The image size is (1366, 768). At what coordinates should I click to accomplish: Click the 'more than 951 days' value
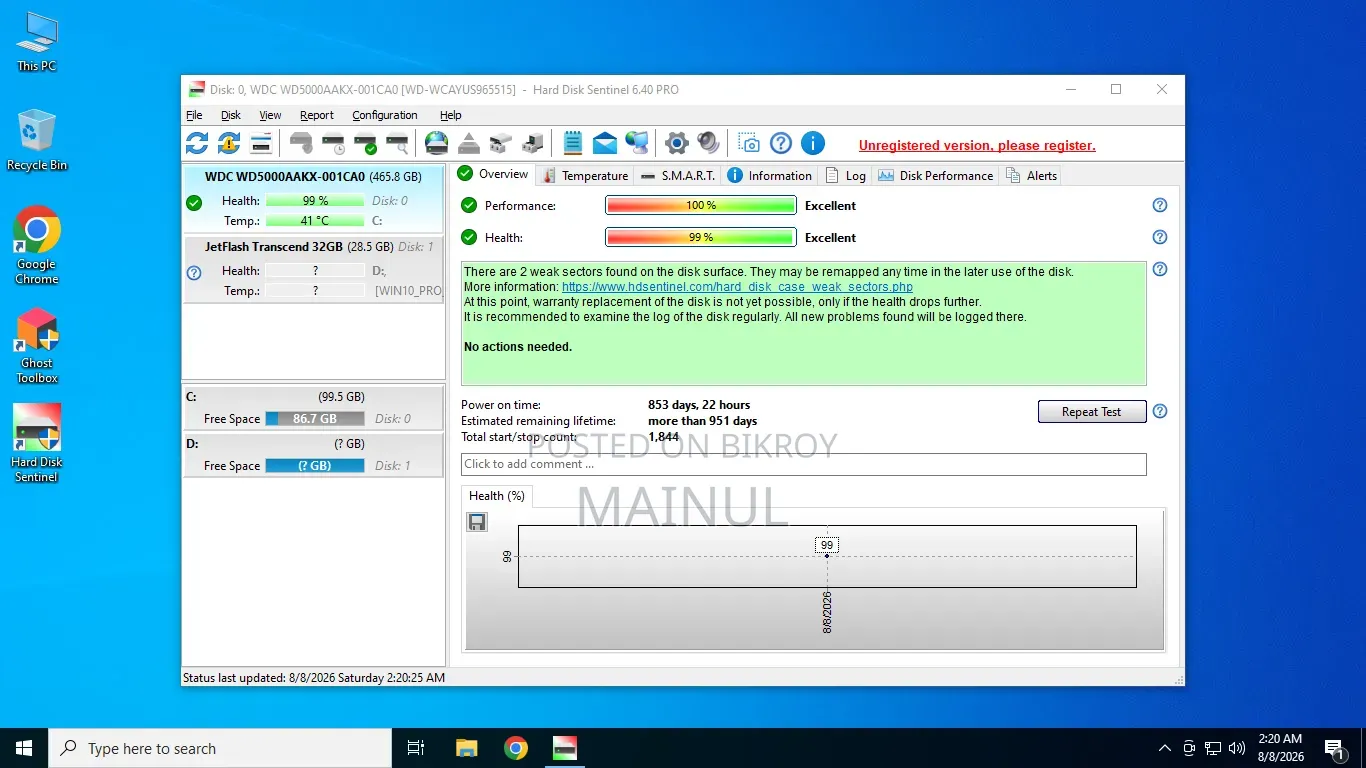click(702, 421)
